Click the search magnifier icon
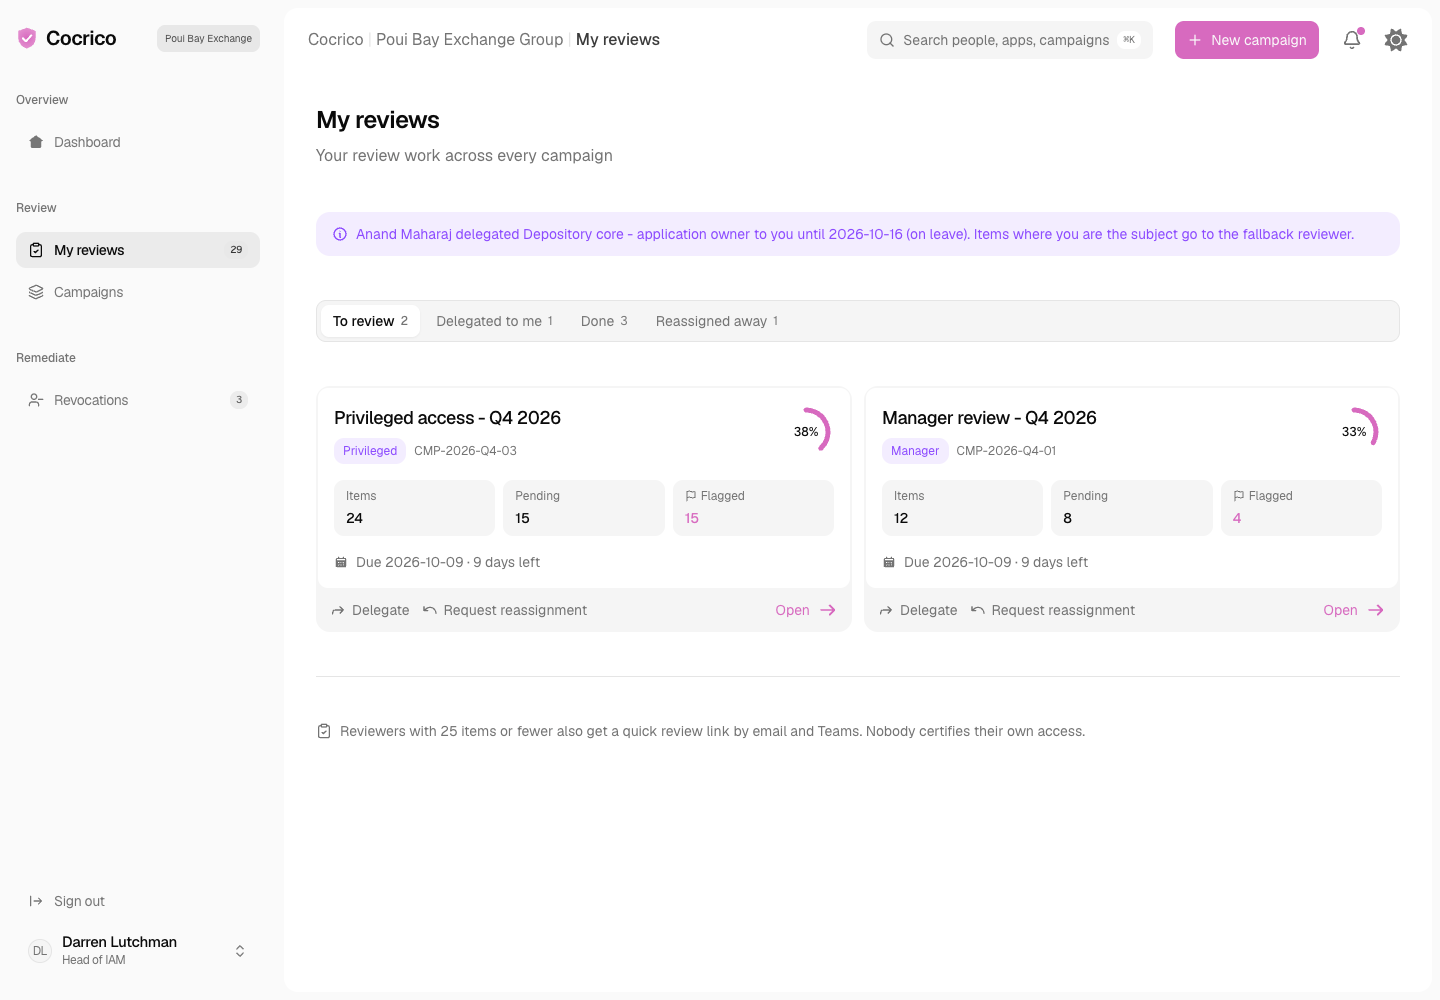 (x=887, y=40)
